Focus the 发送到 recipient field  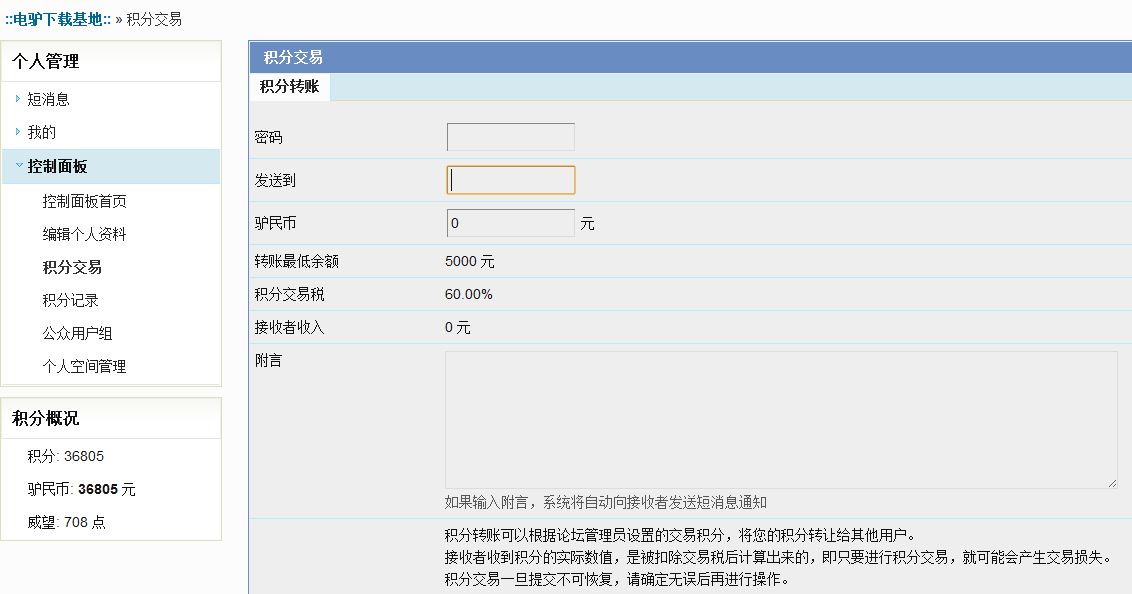[x=510, y=180]
